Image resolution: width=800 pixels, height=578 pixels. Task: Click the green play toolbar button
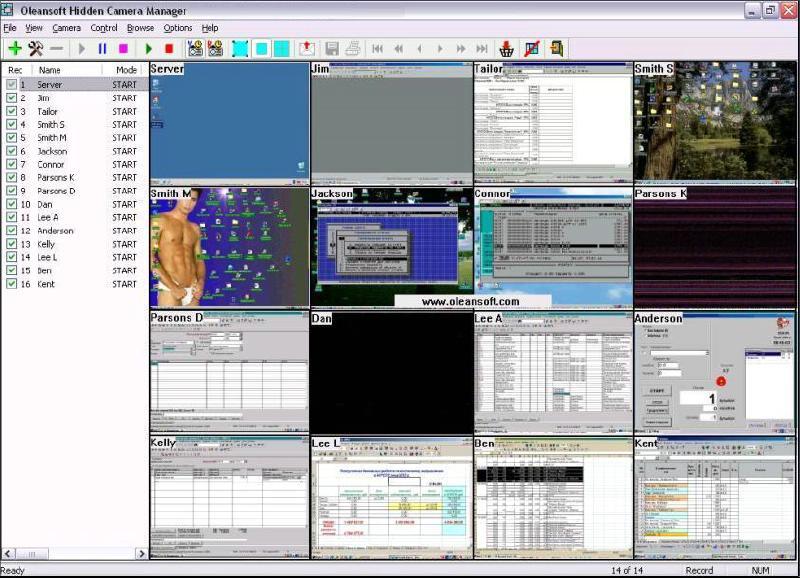[x=148, y=48]
